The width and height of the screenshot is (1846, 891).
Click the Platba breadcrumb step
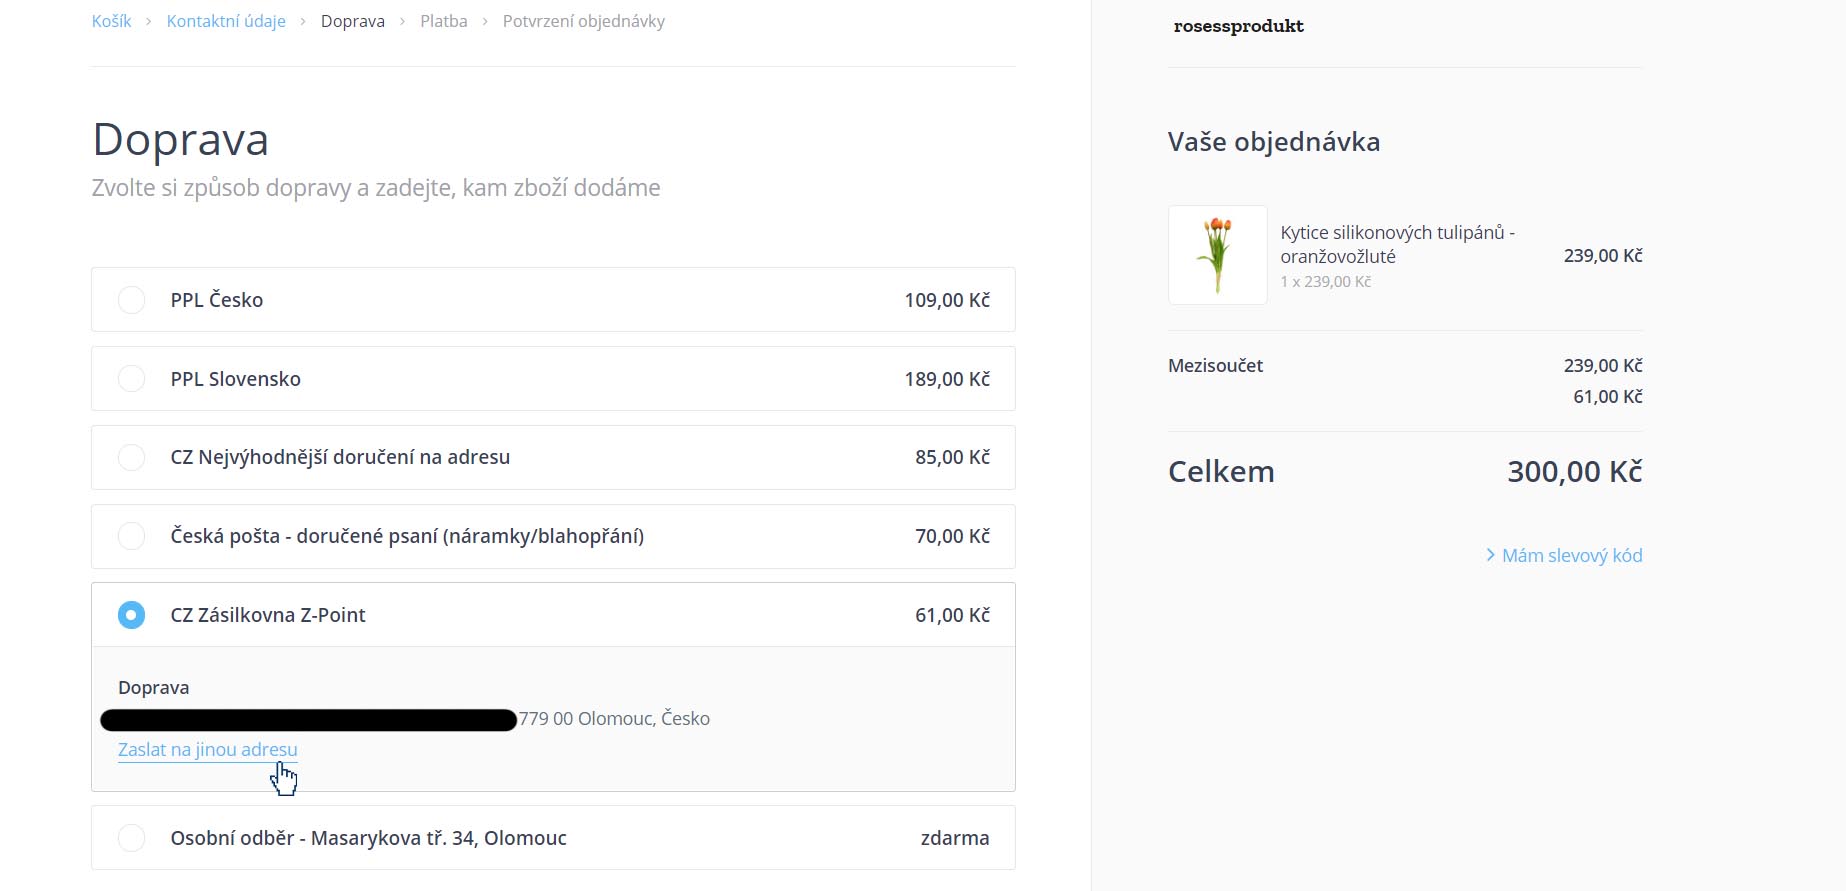tap(444, 21)
